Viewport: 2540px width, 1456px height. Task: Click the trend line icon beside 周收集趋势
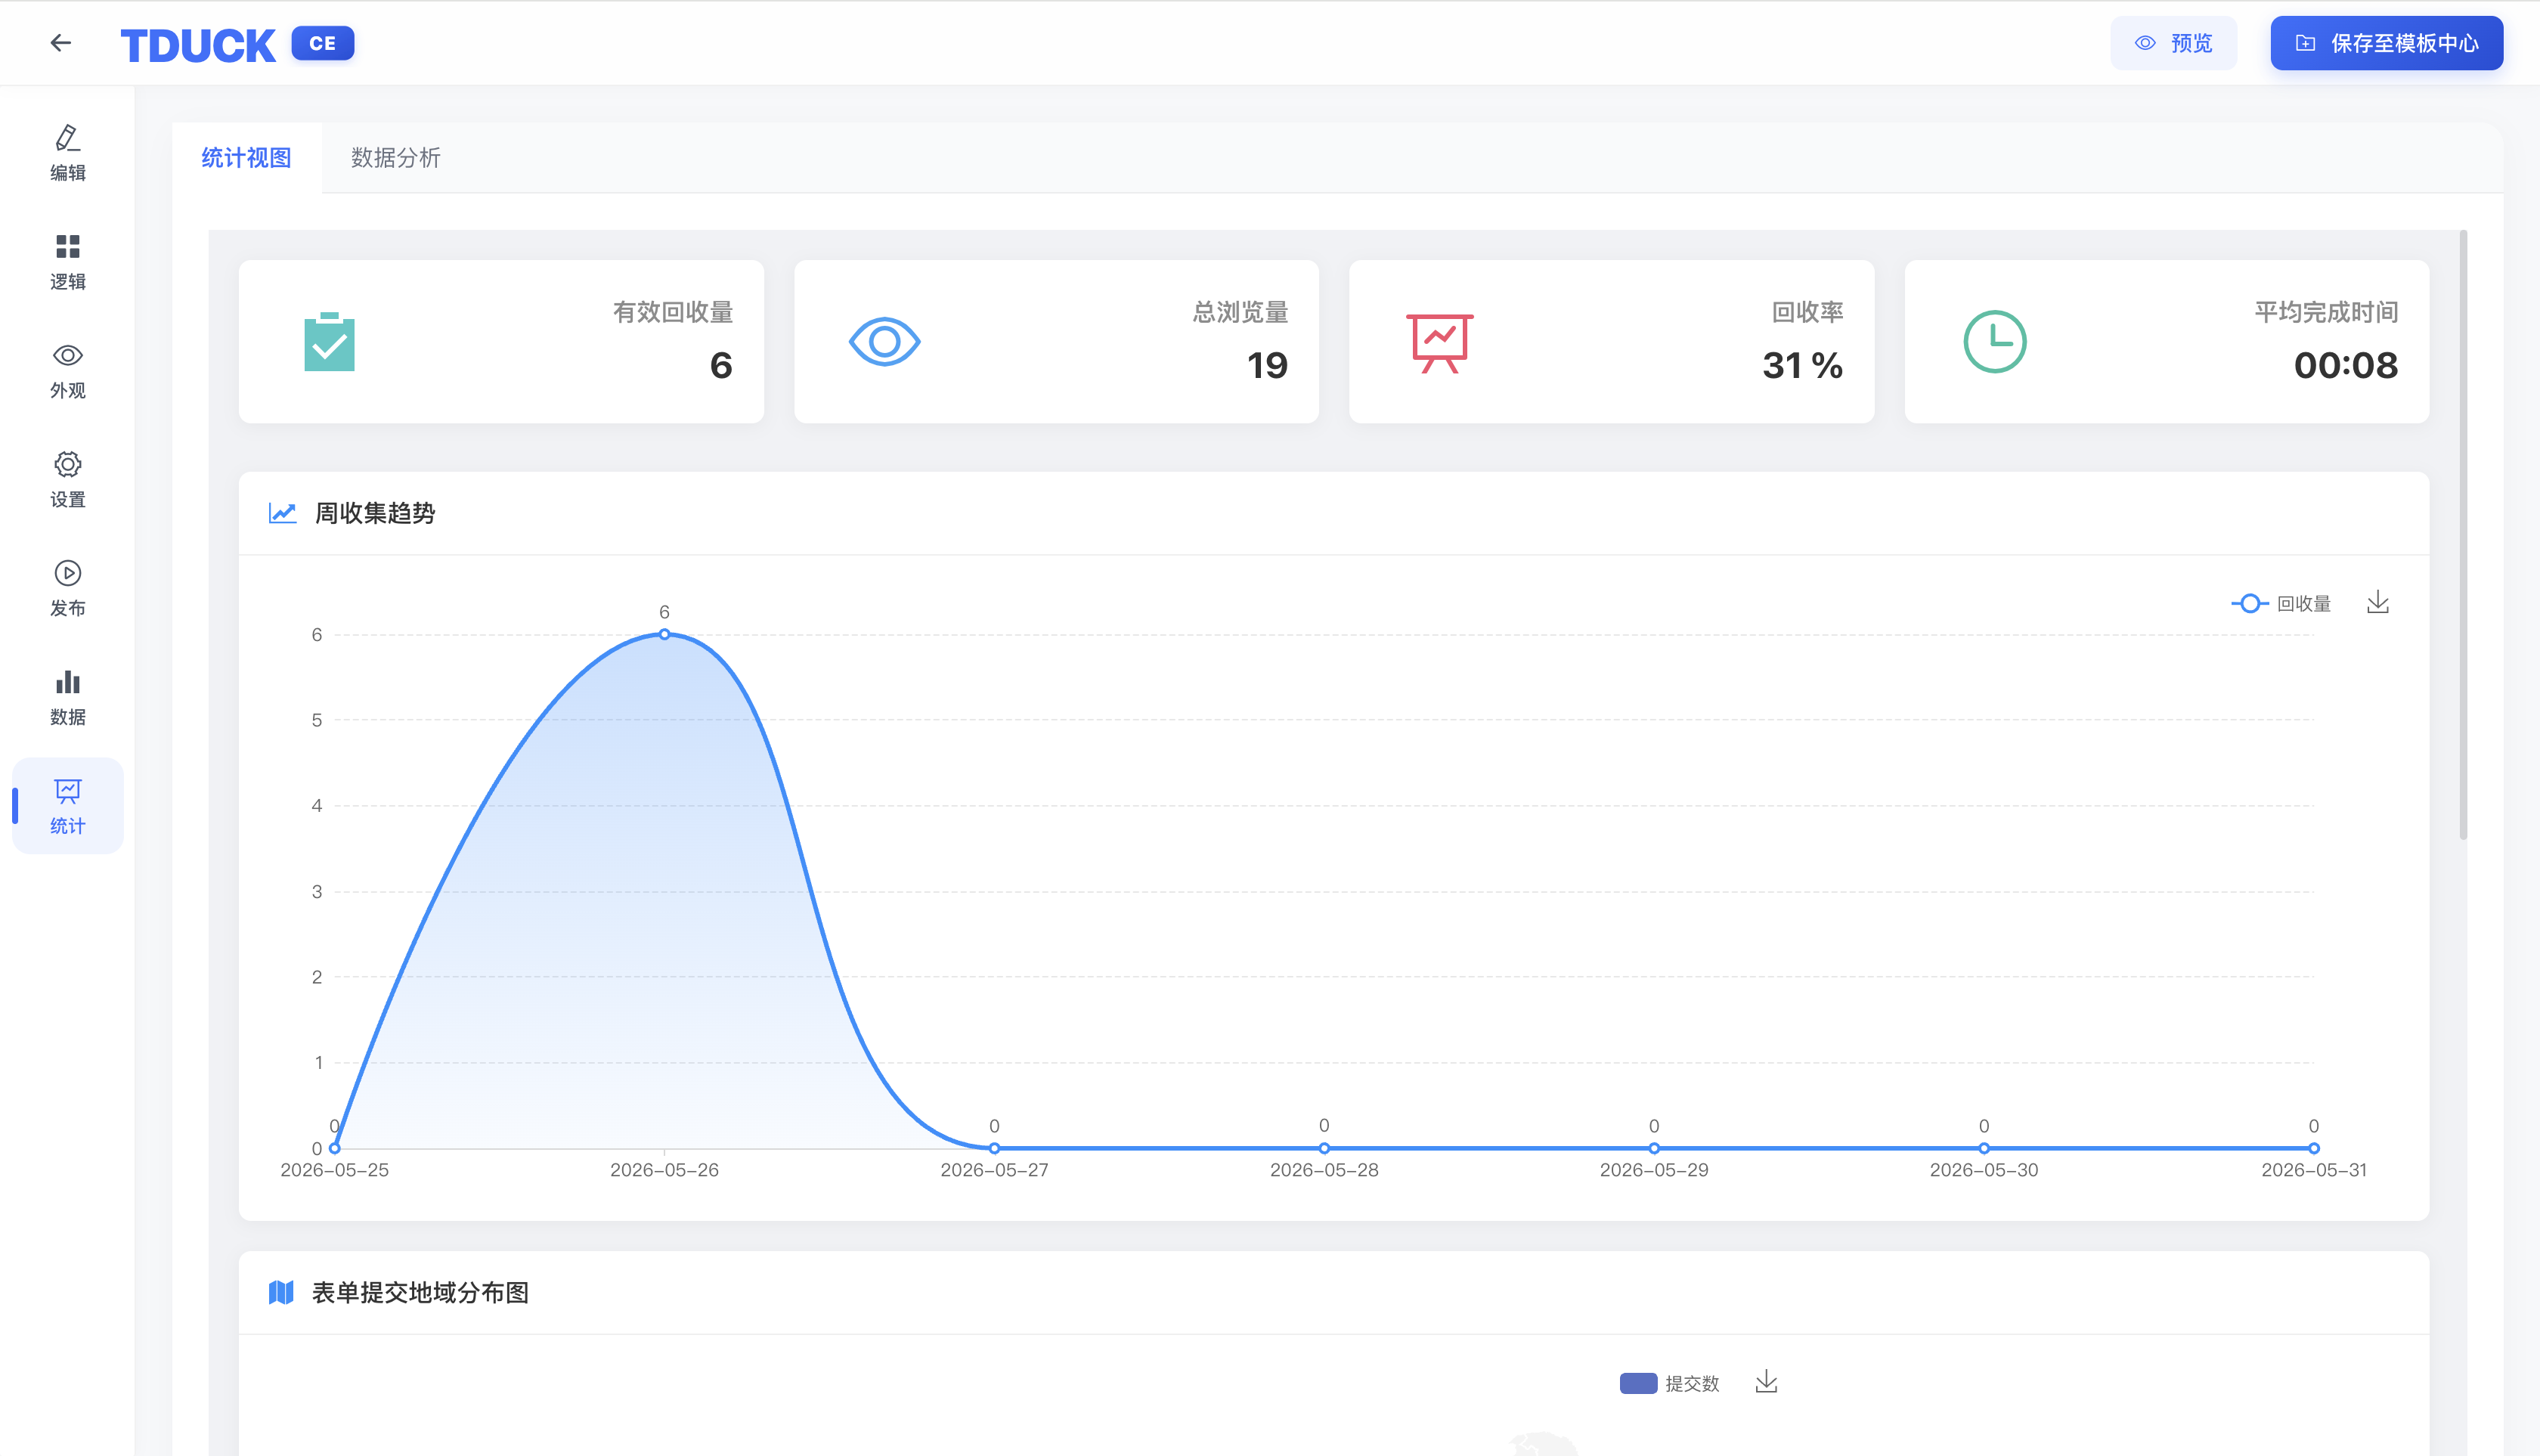click(283, 513)
